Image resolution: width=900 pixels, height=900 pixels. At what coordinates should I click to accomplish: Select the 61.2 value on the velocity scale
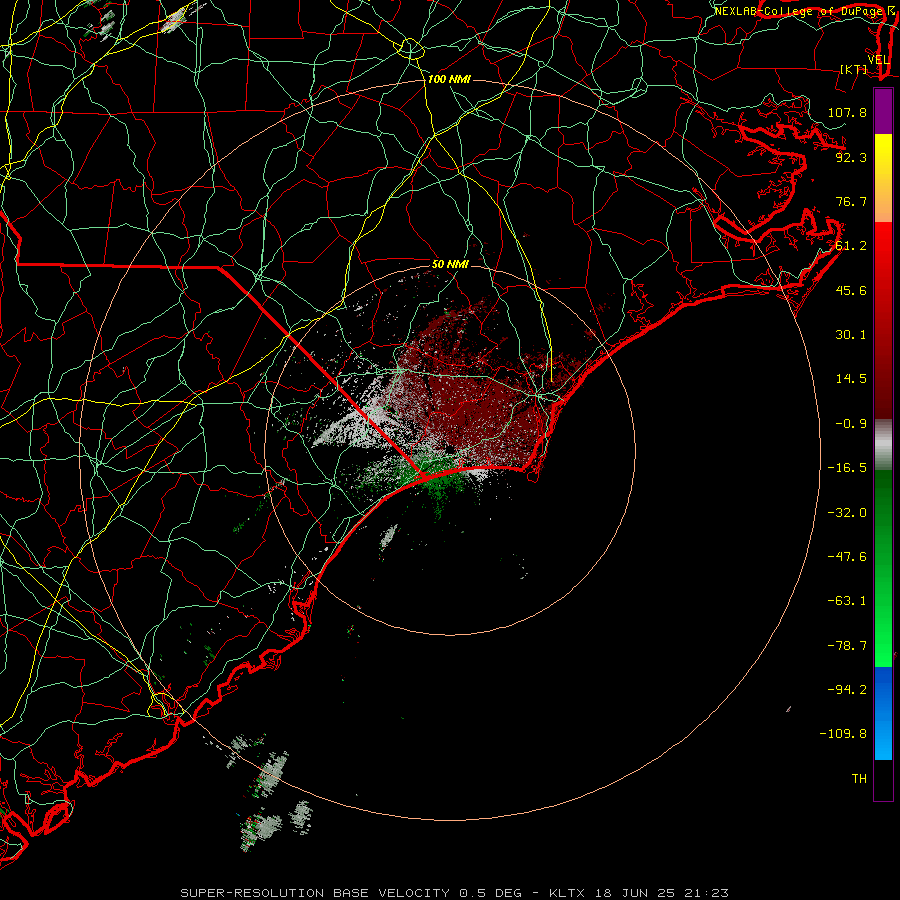point(851,246)
